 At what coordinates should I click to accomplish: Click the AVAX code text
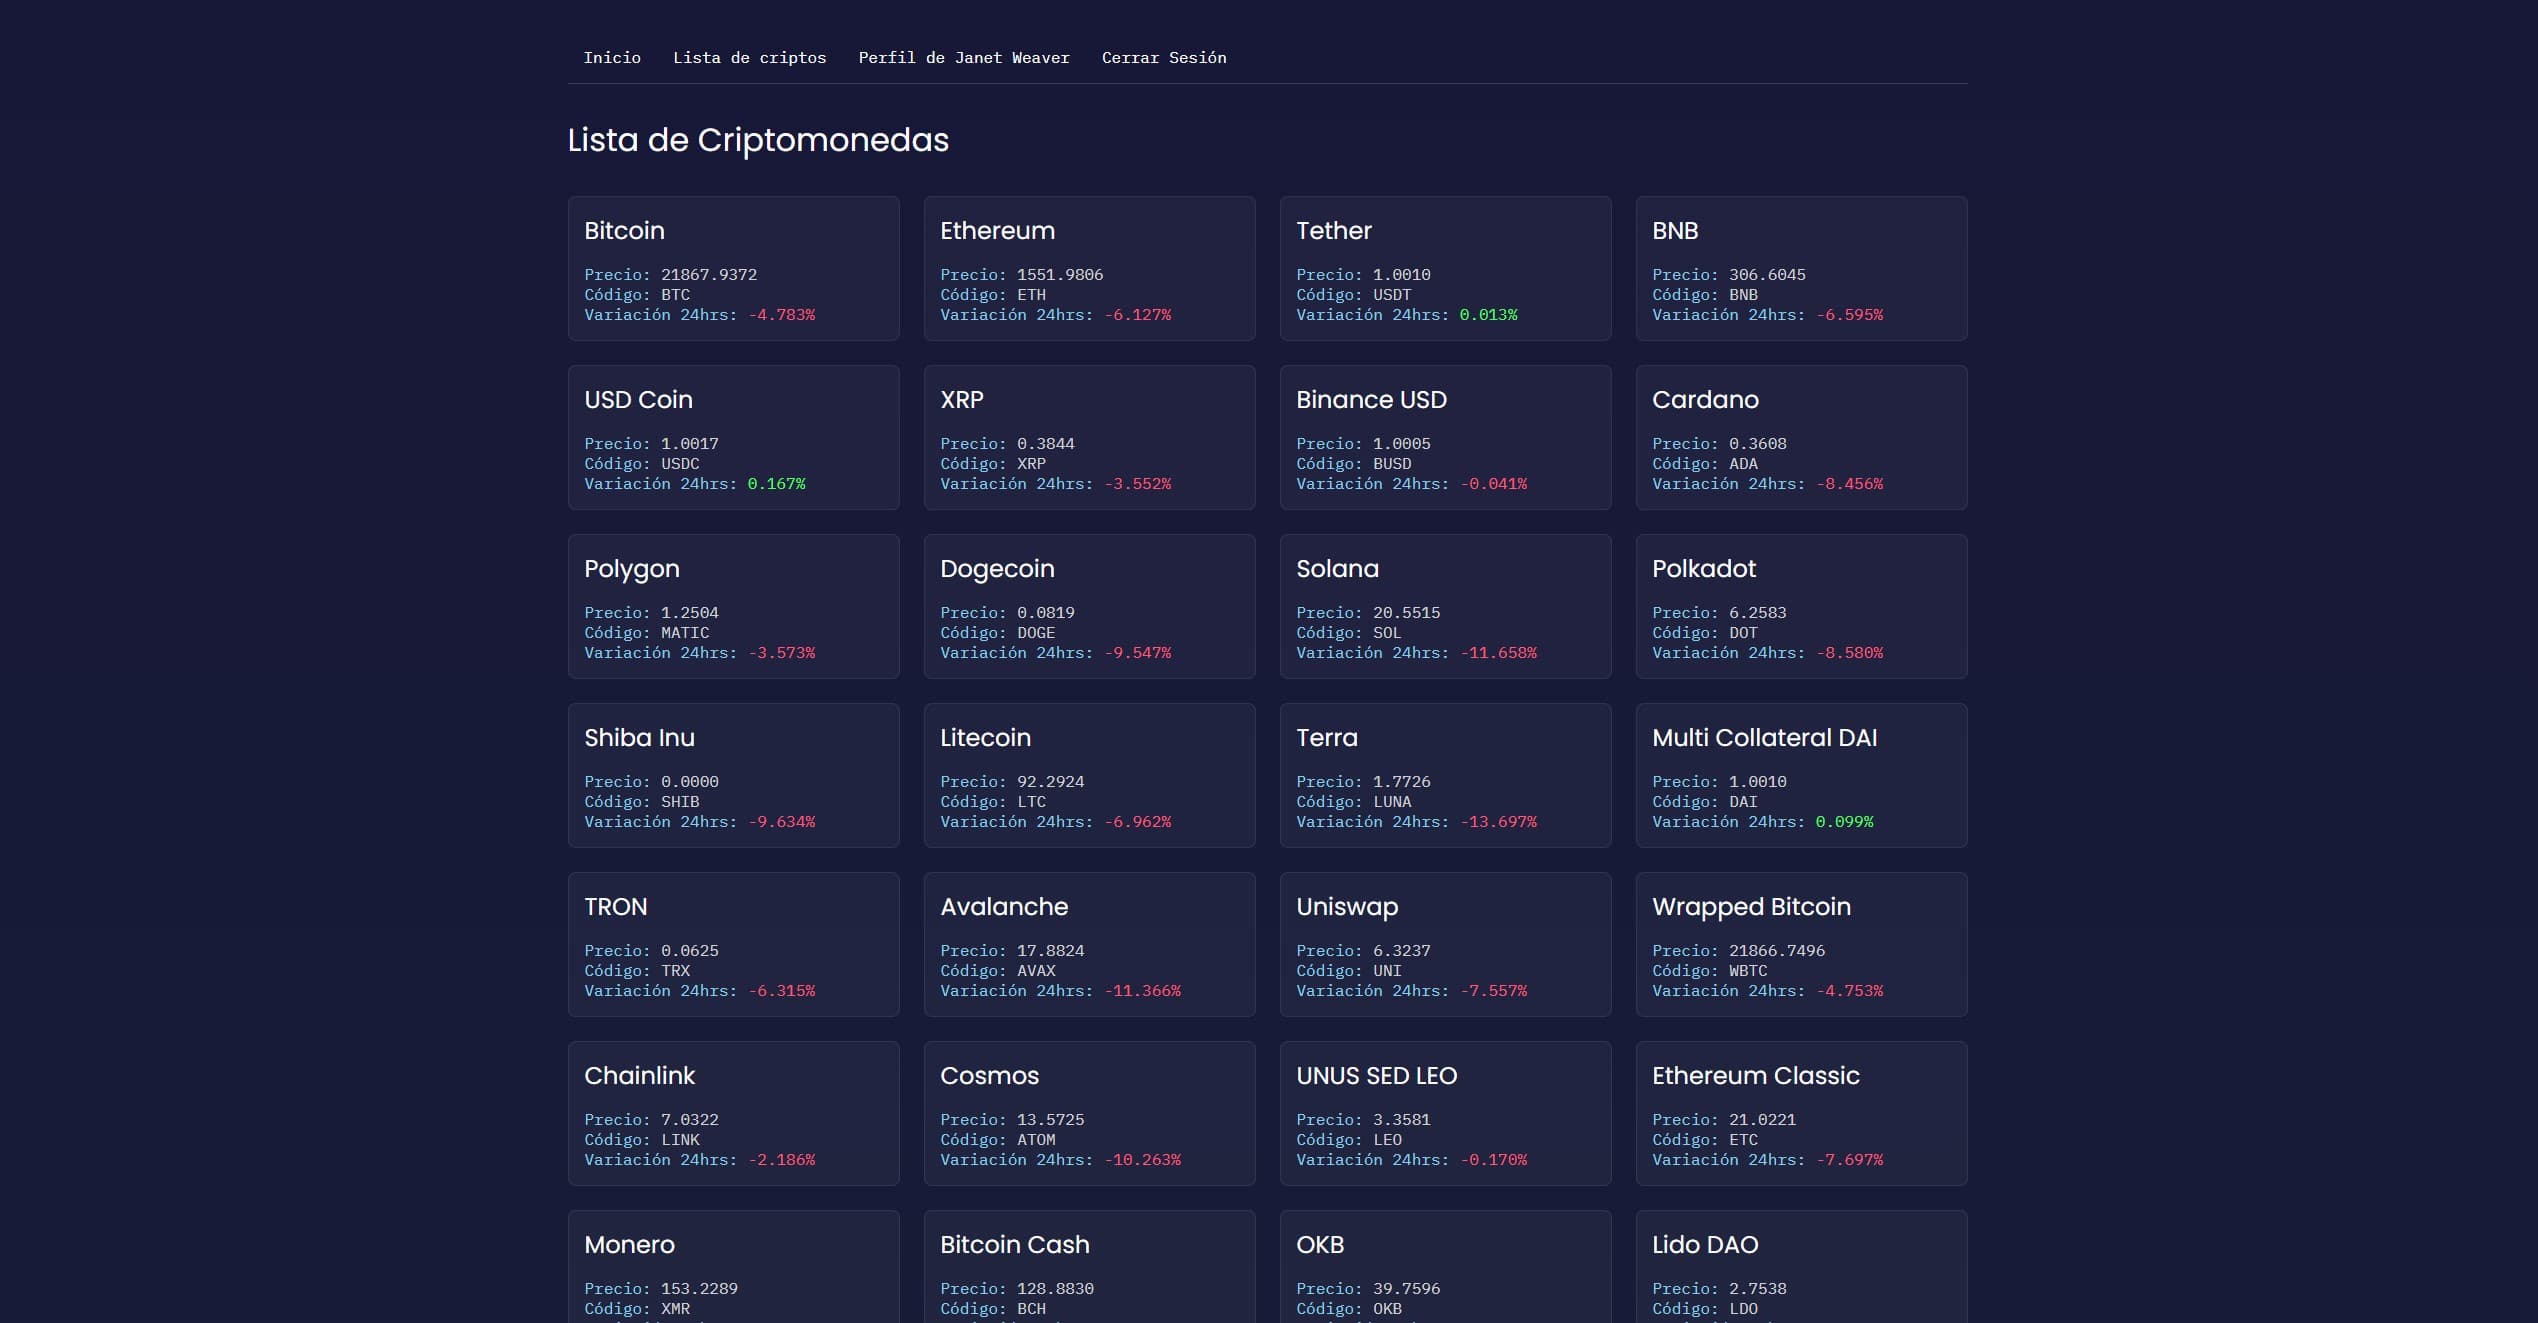click(x=1036, y=971)
